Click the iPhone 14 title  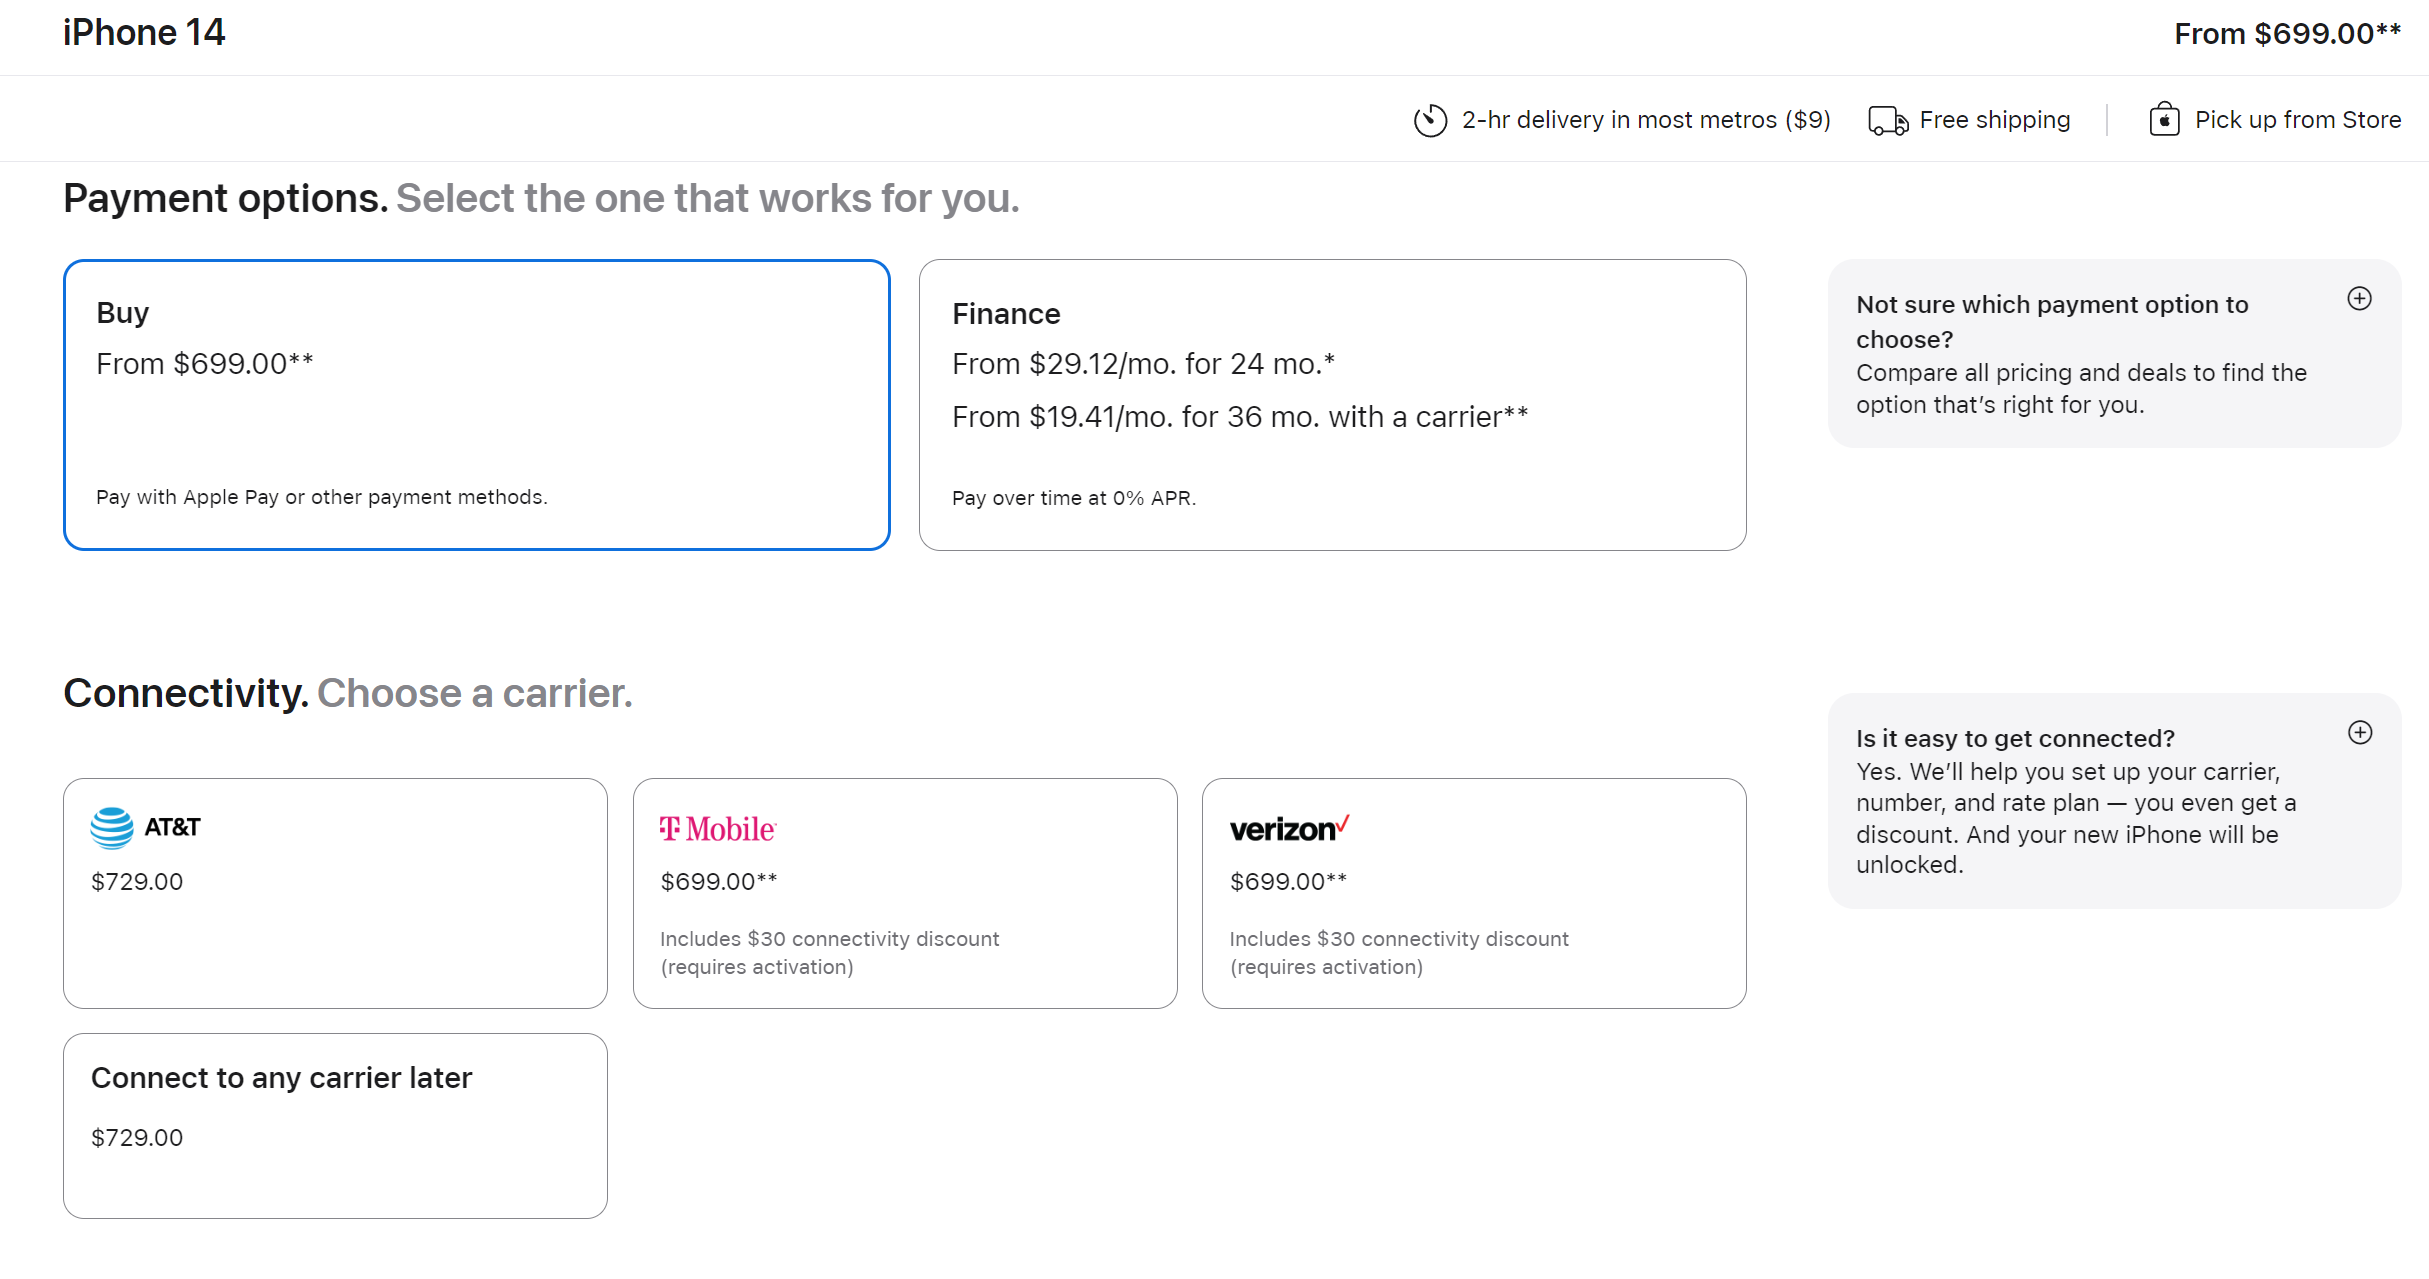click(x=144, y=33)
